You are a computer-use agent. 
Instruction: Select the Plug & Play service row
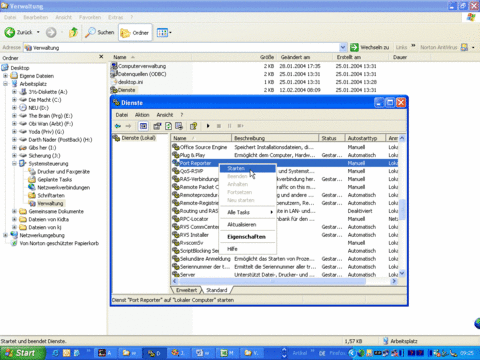284,155
